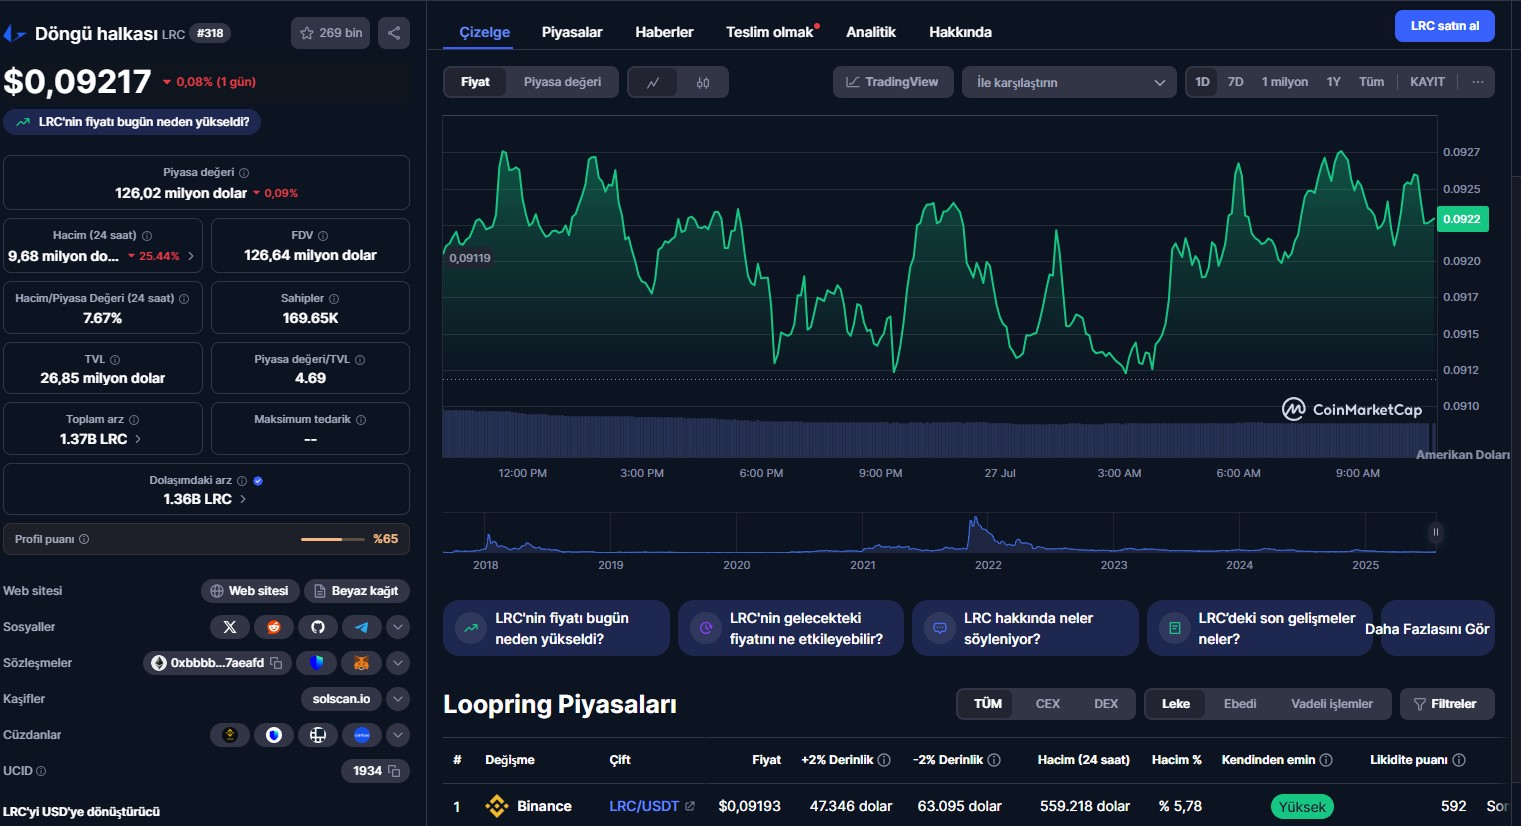Viewport: 1521px width, 826px height.
Task: Expand more wallets chevron
Action: tap(398, 735)
